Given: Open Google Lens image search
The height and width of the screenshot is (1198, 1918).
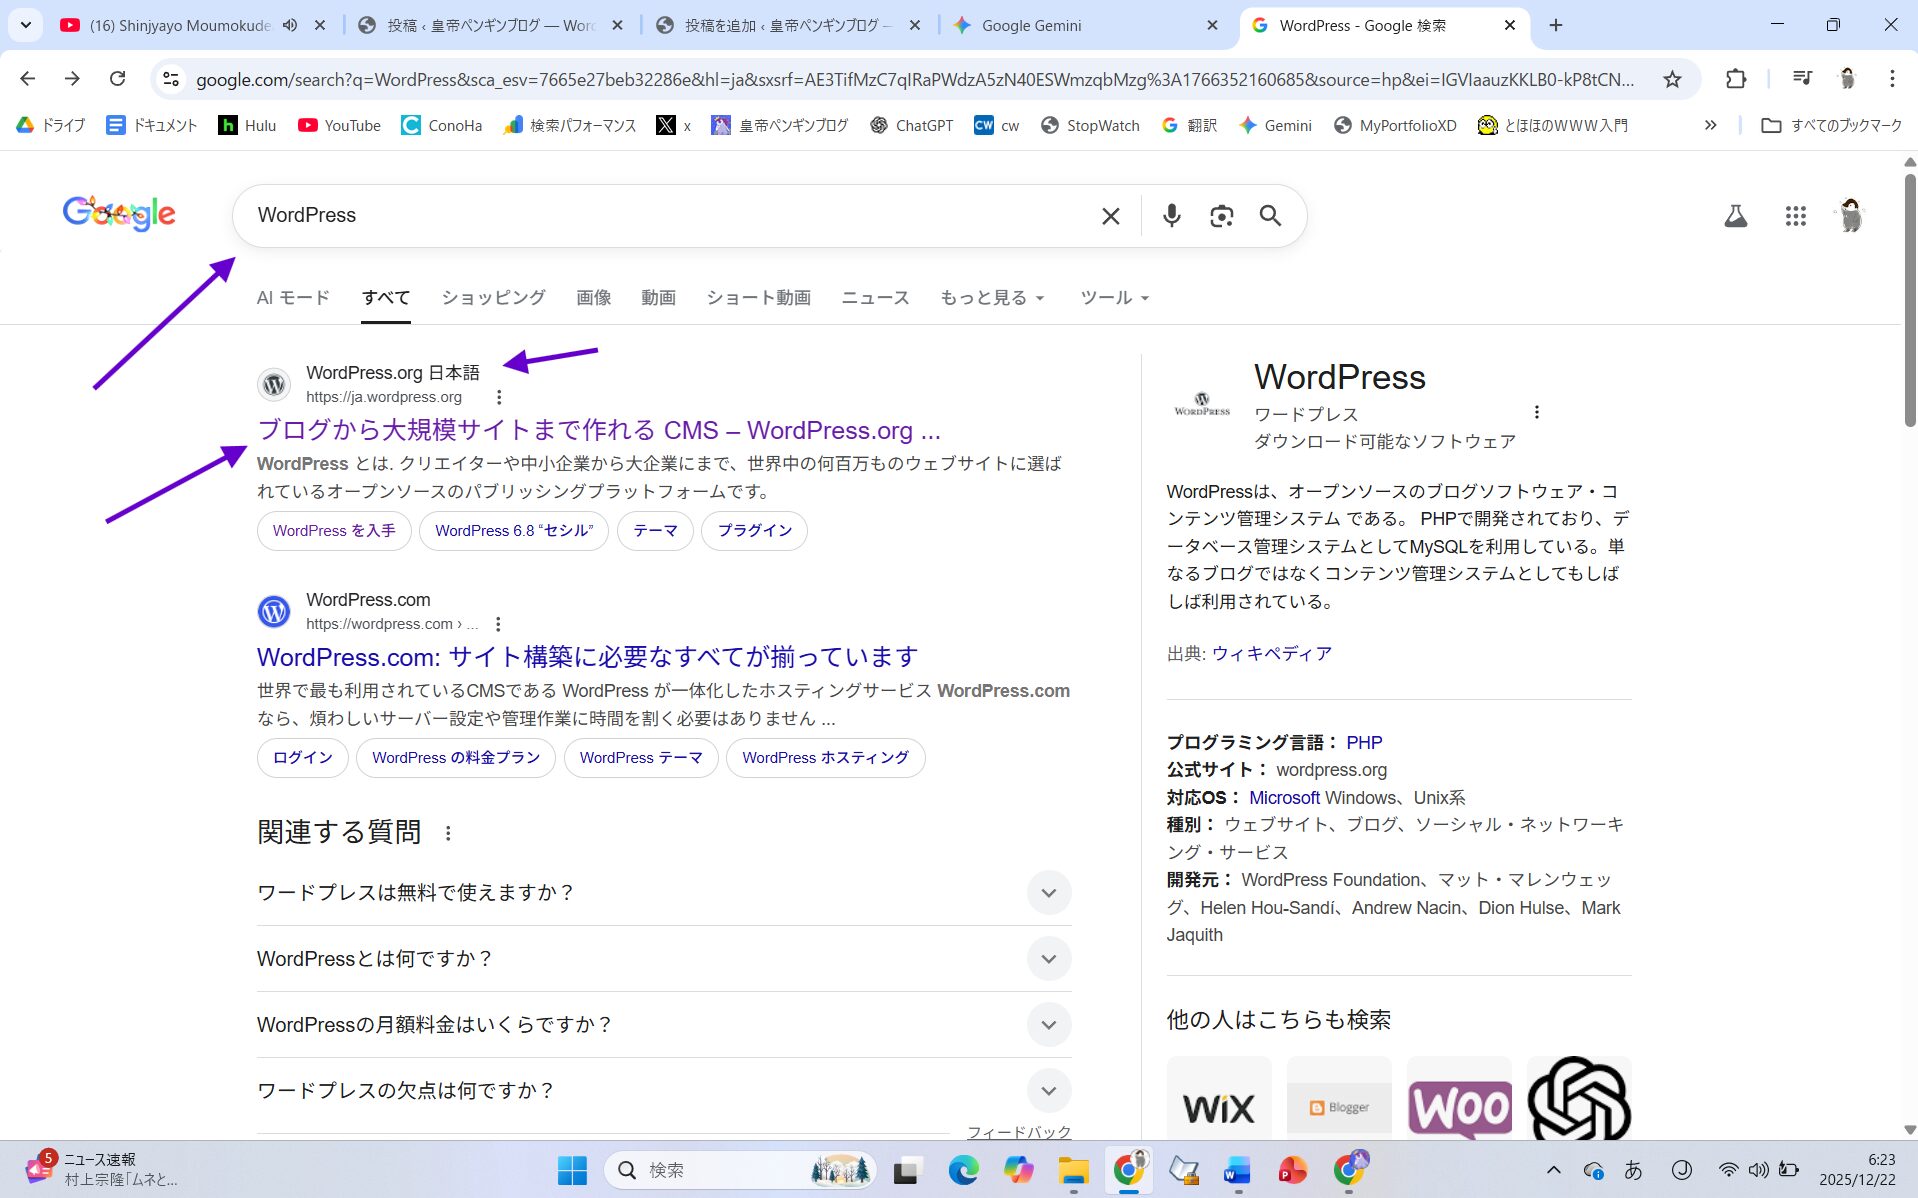Looking at the screenshot, I should pos(1221,216).
